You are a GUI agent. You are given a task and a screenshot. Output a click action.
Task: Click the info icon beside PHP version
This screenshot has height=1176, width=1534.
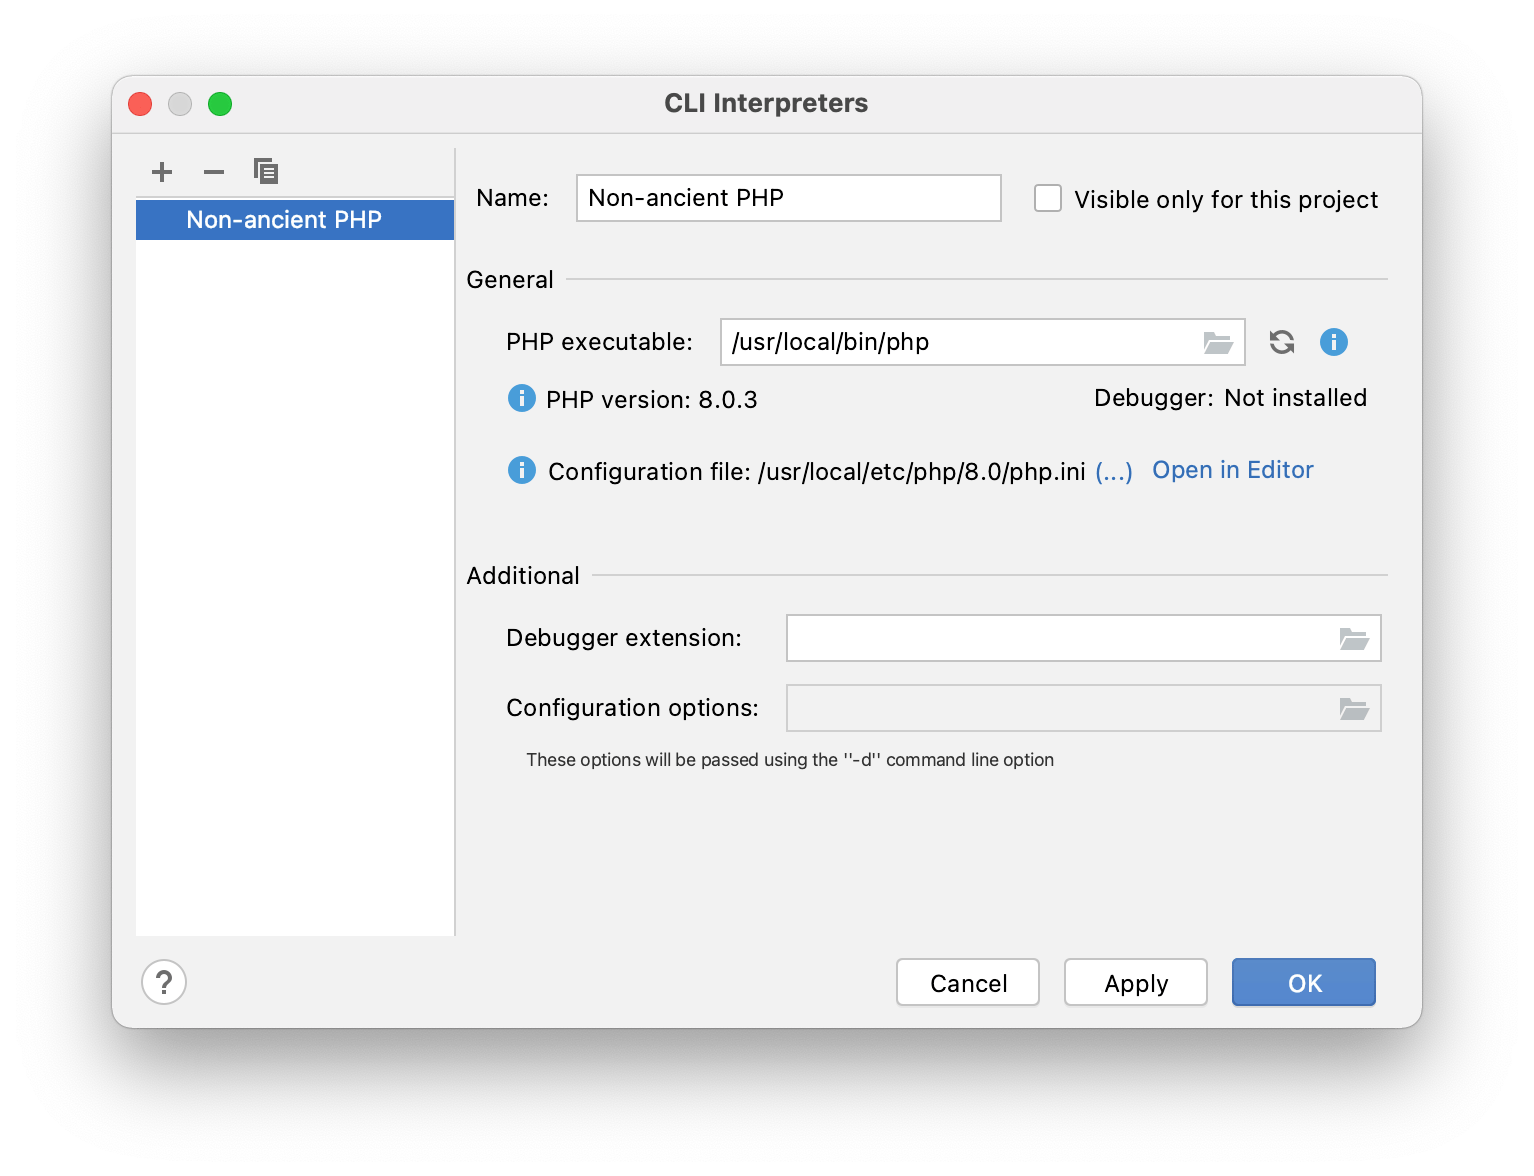pos(521,398)
